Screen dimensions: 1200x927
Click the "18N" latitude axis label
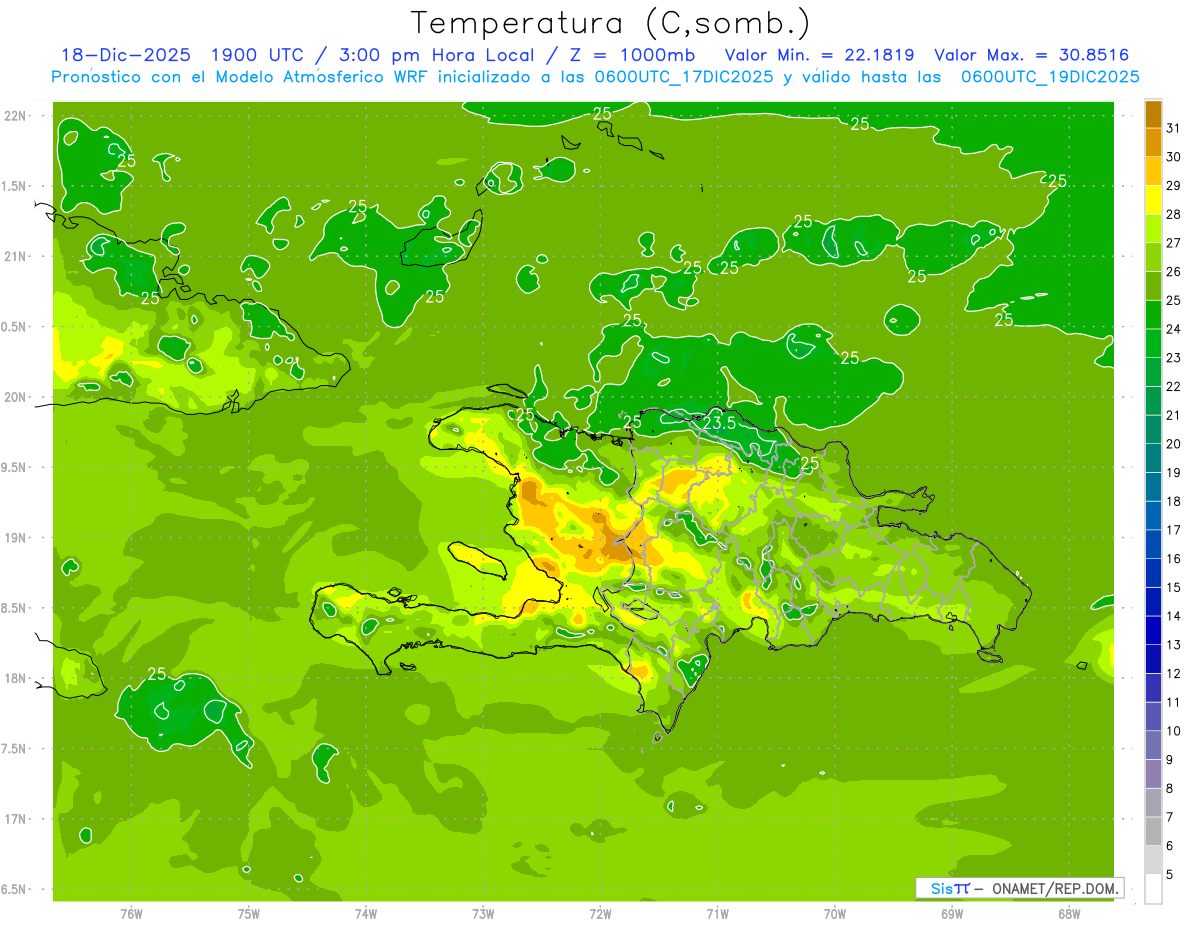click(15, 678)
